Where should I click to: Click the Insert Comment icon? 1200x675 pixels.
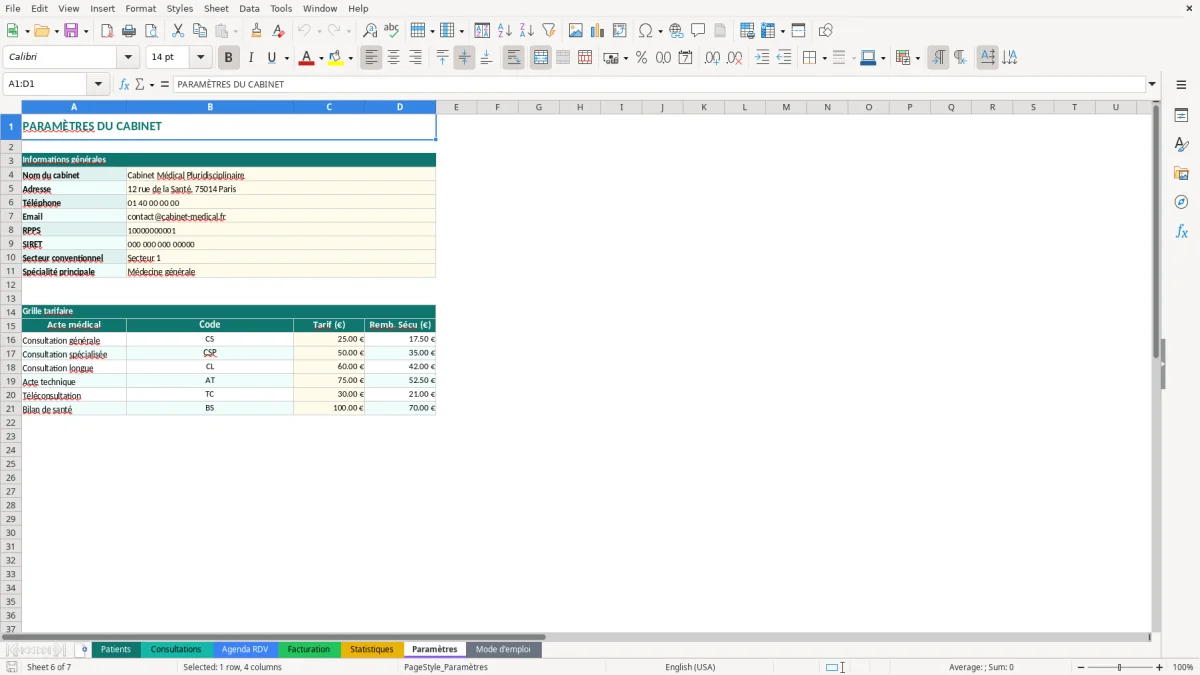tap(698, 31)
